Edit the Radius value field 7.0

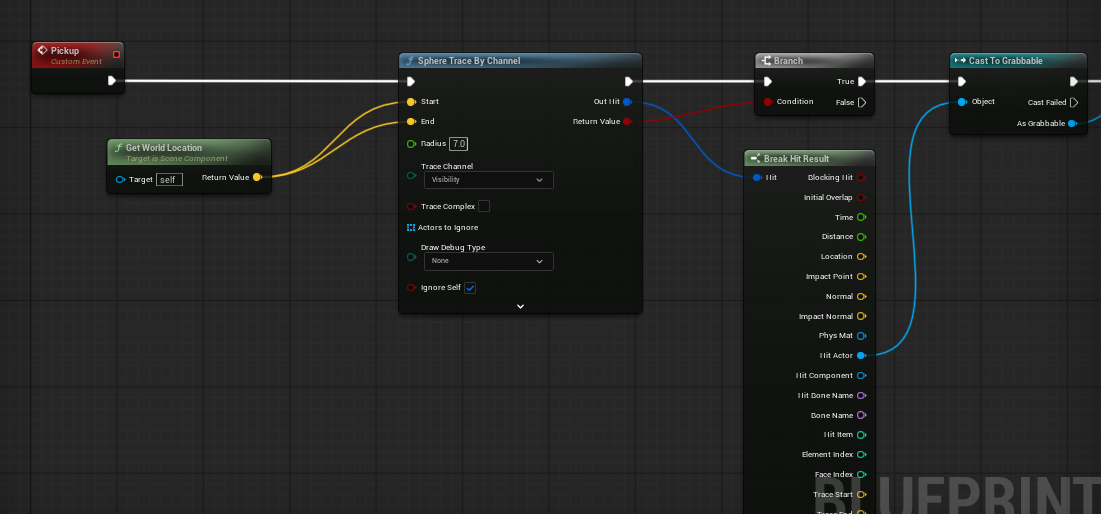(459, 144)
